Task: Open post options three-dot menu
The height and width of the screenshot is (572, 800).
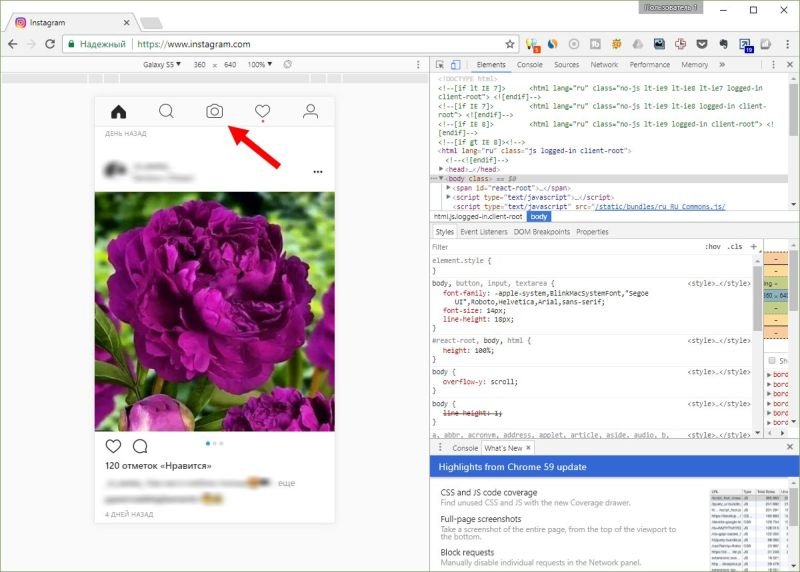Action: coord(318,172)
